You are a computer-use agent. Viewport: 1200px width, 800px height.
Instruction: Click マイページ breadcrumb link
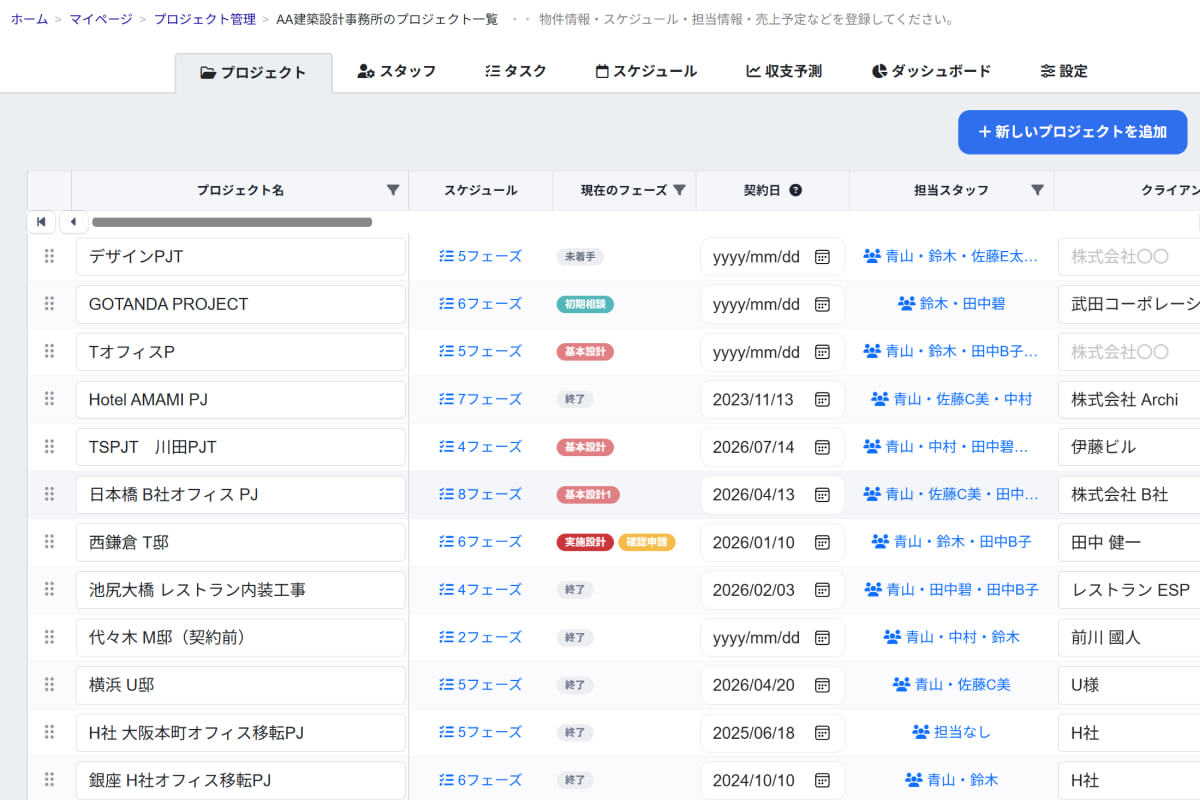[x=101, y=19]
